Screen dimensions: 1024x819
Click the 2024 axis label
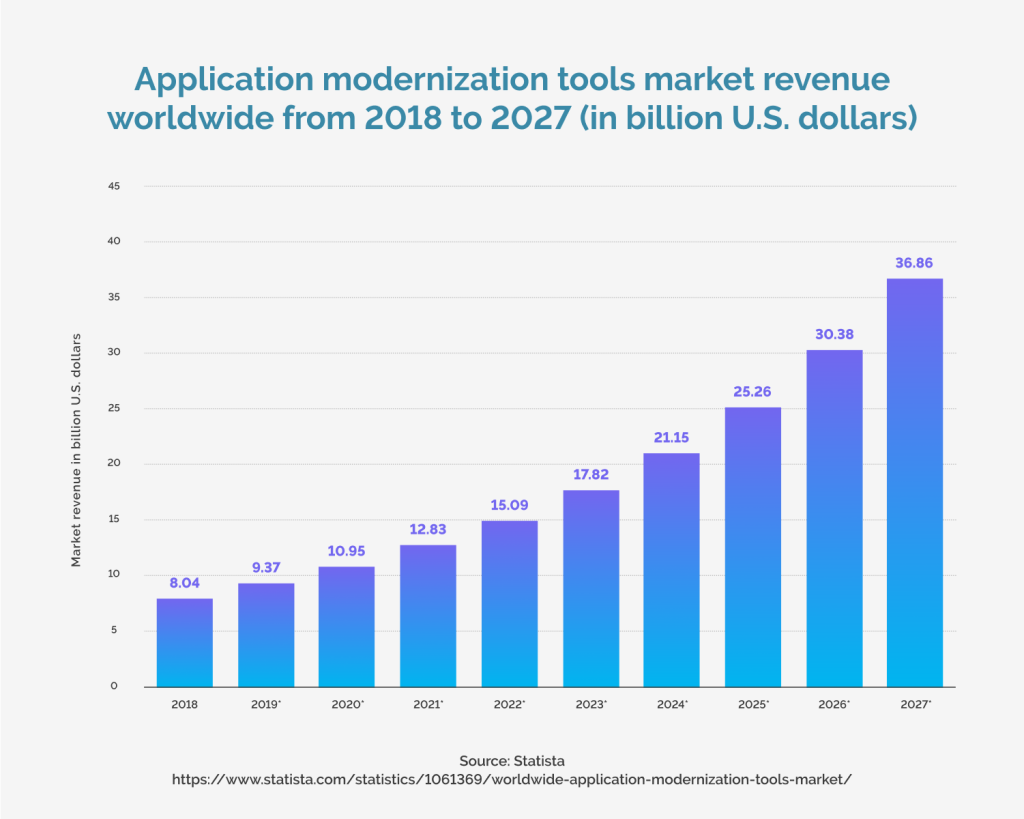point(671,703)
